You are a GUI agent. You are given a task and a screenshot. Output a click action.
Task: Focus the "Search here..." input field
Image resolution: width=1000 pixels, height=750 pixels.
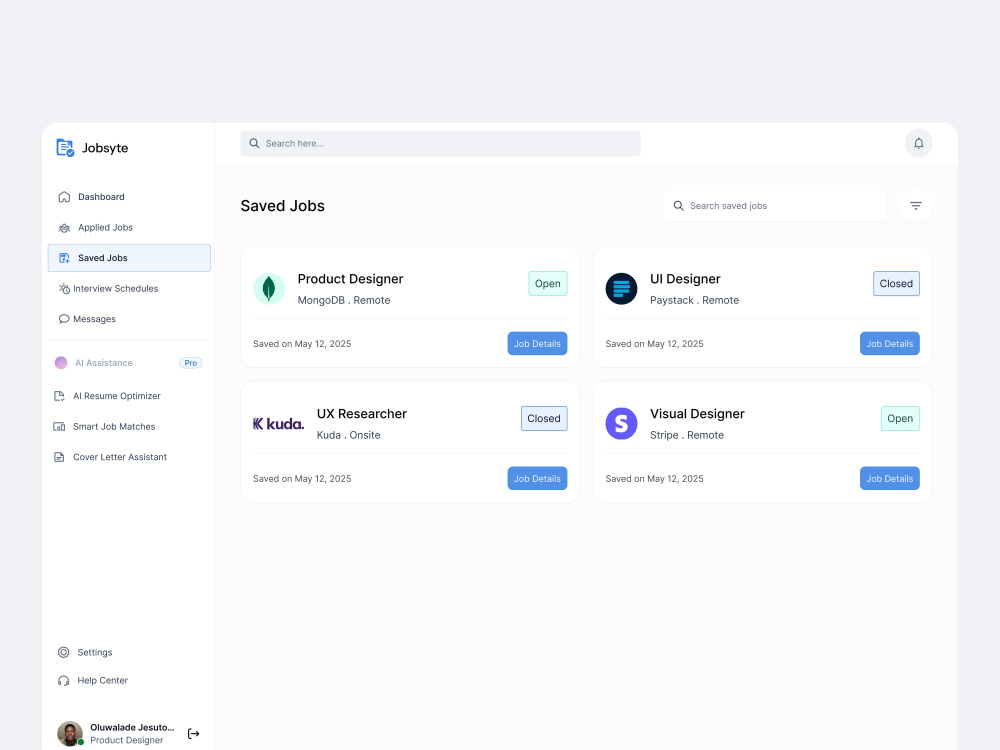(x=440, y=143)
